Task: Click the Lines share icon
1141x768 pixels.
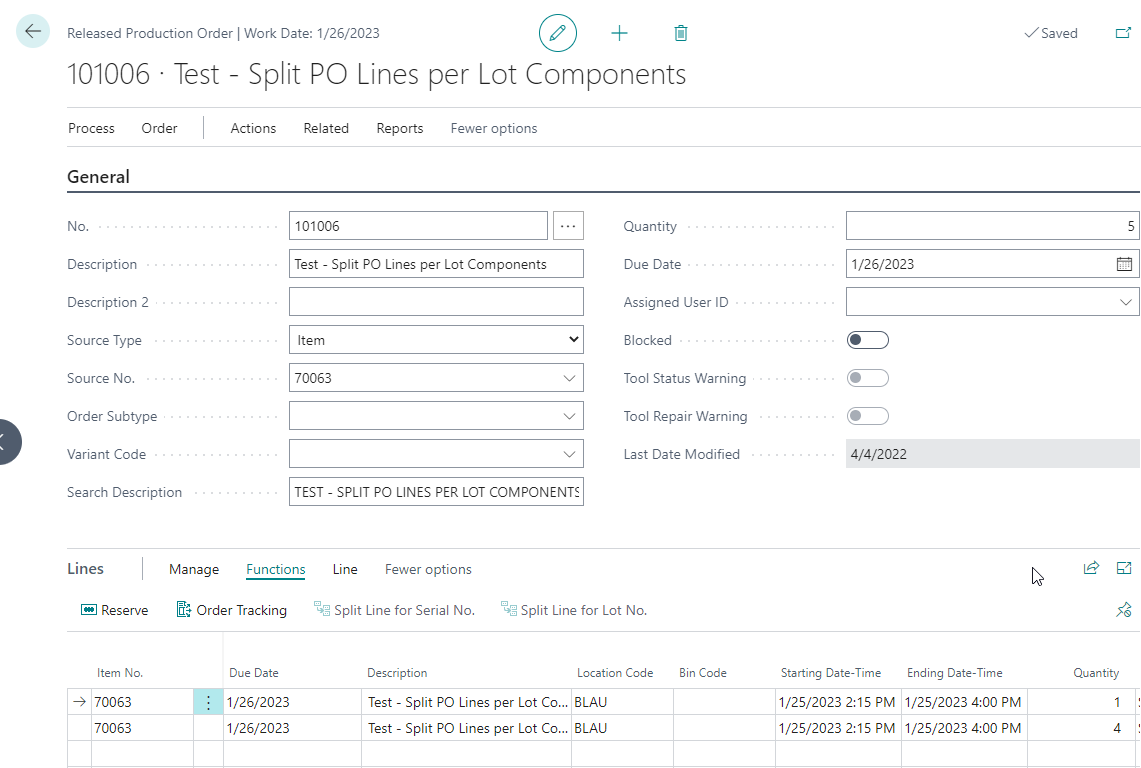Action: [1091, 568]
